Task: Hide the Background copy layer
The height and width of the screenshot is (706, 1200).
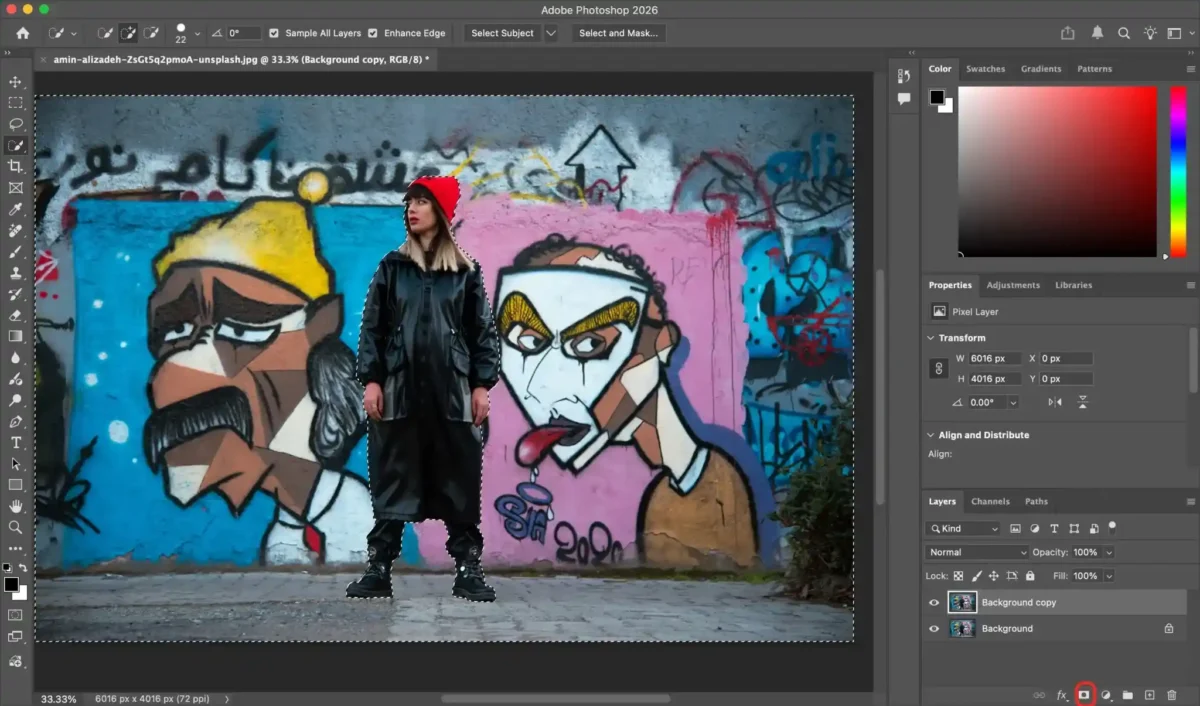Action: pyautogui.click(x=934, y=603)
